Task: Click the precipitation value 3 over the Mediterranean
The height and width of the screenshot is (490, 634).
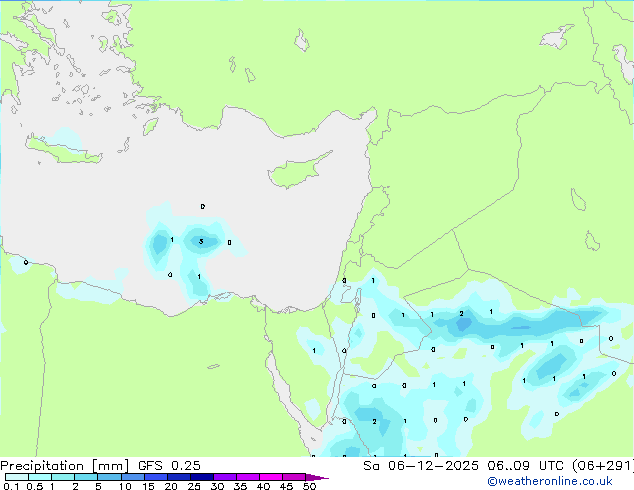Action: tap(201, 242)
